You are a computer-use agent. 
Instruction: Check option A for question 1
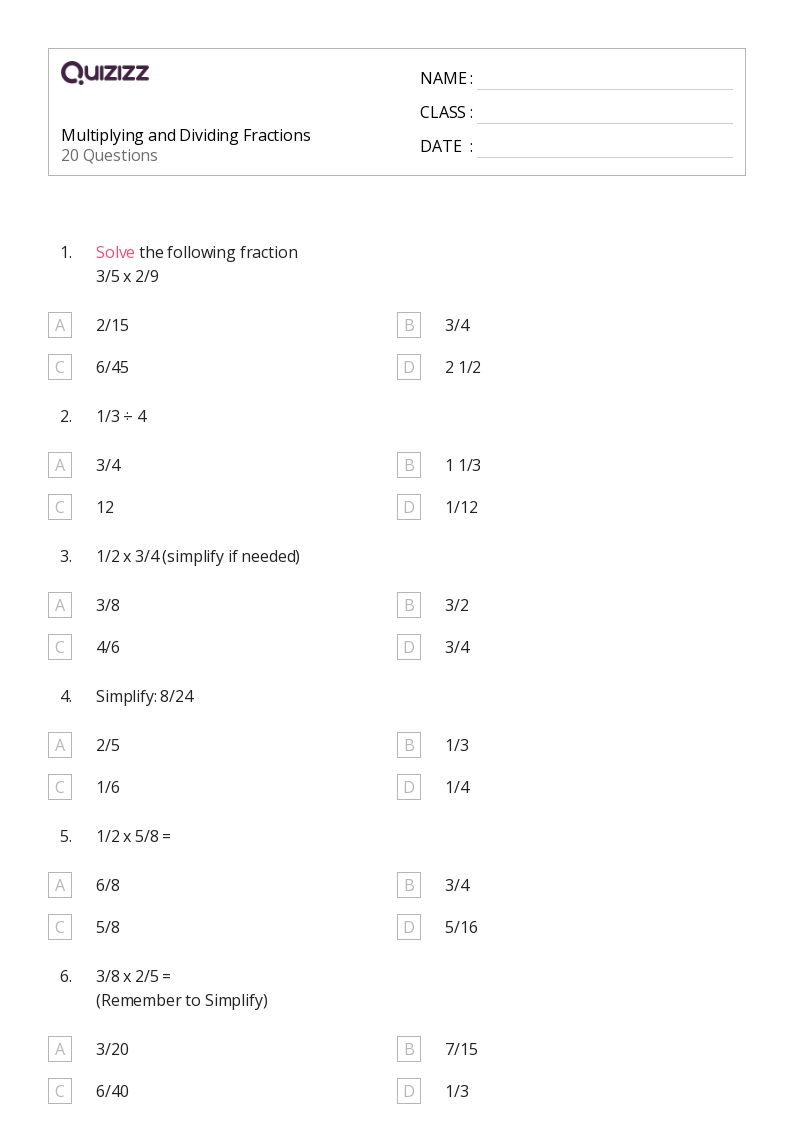click(60, 325)
